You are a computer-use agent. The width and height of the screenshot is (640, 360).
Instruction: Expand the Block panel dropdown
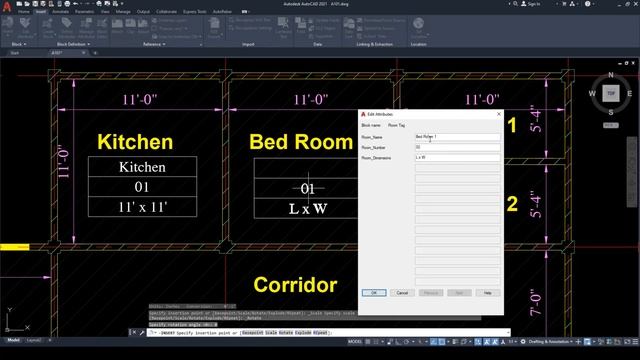(19, 44)
